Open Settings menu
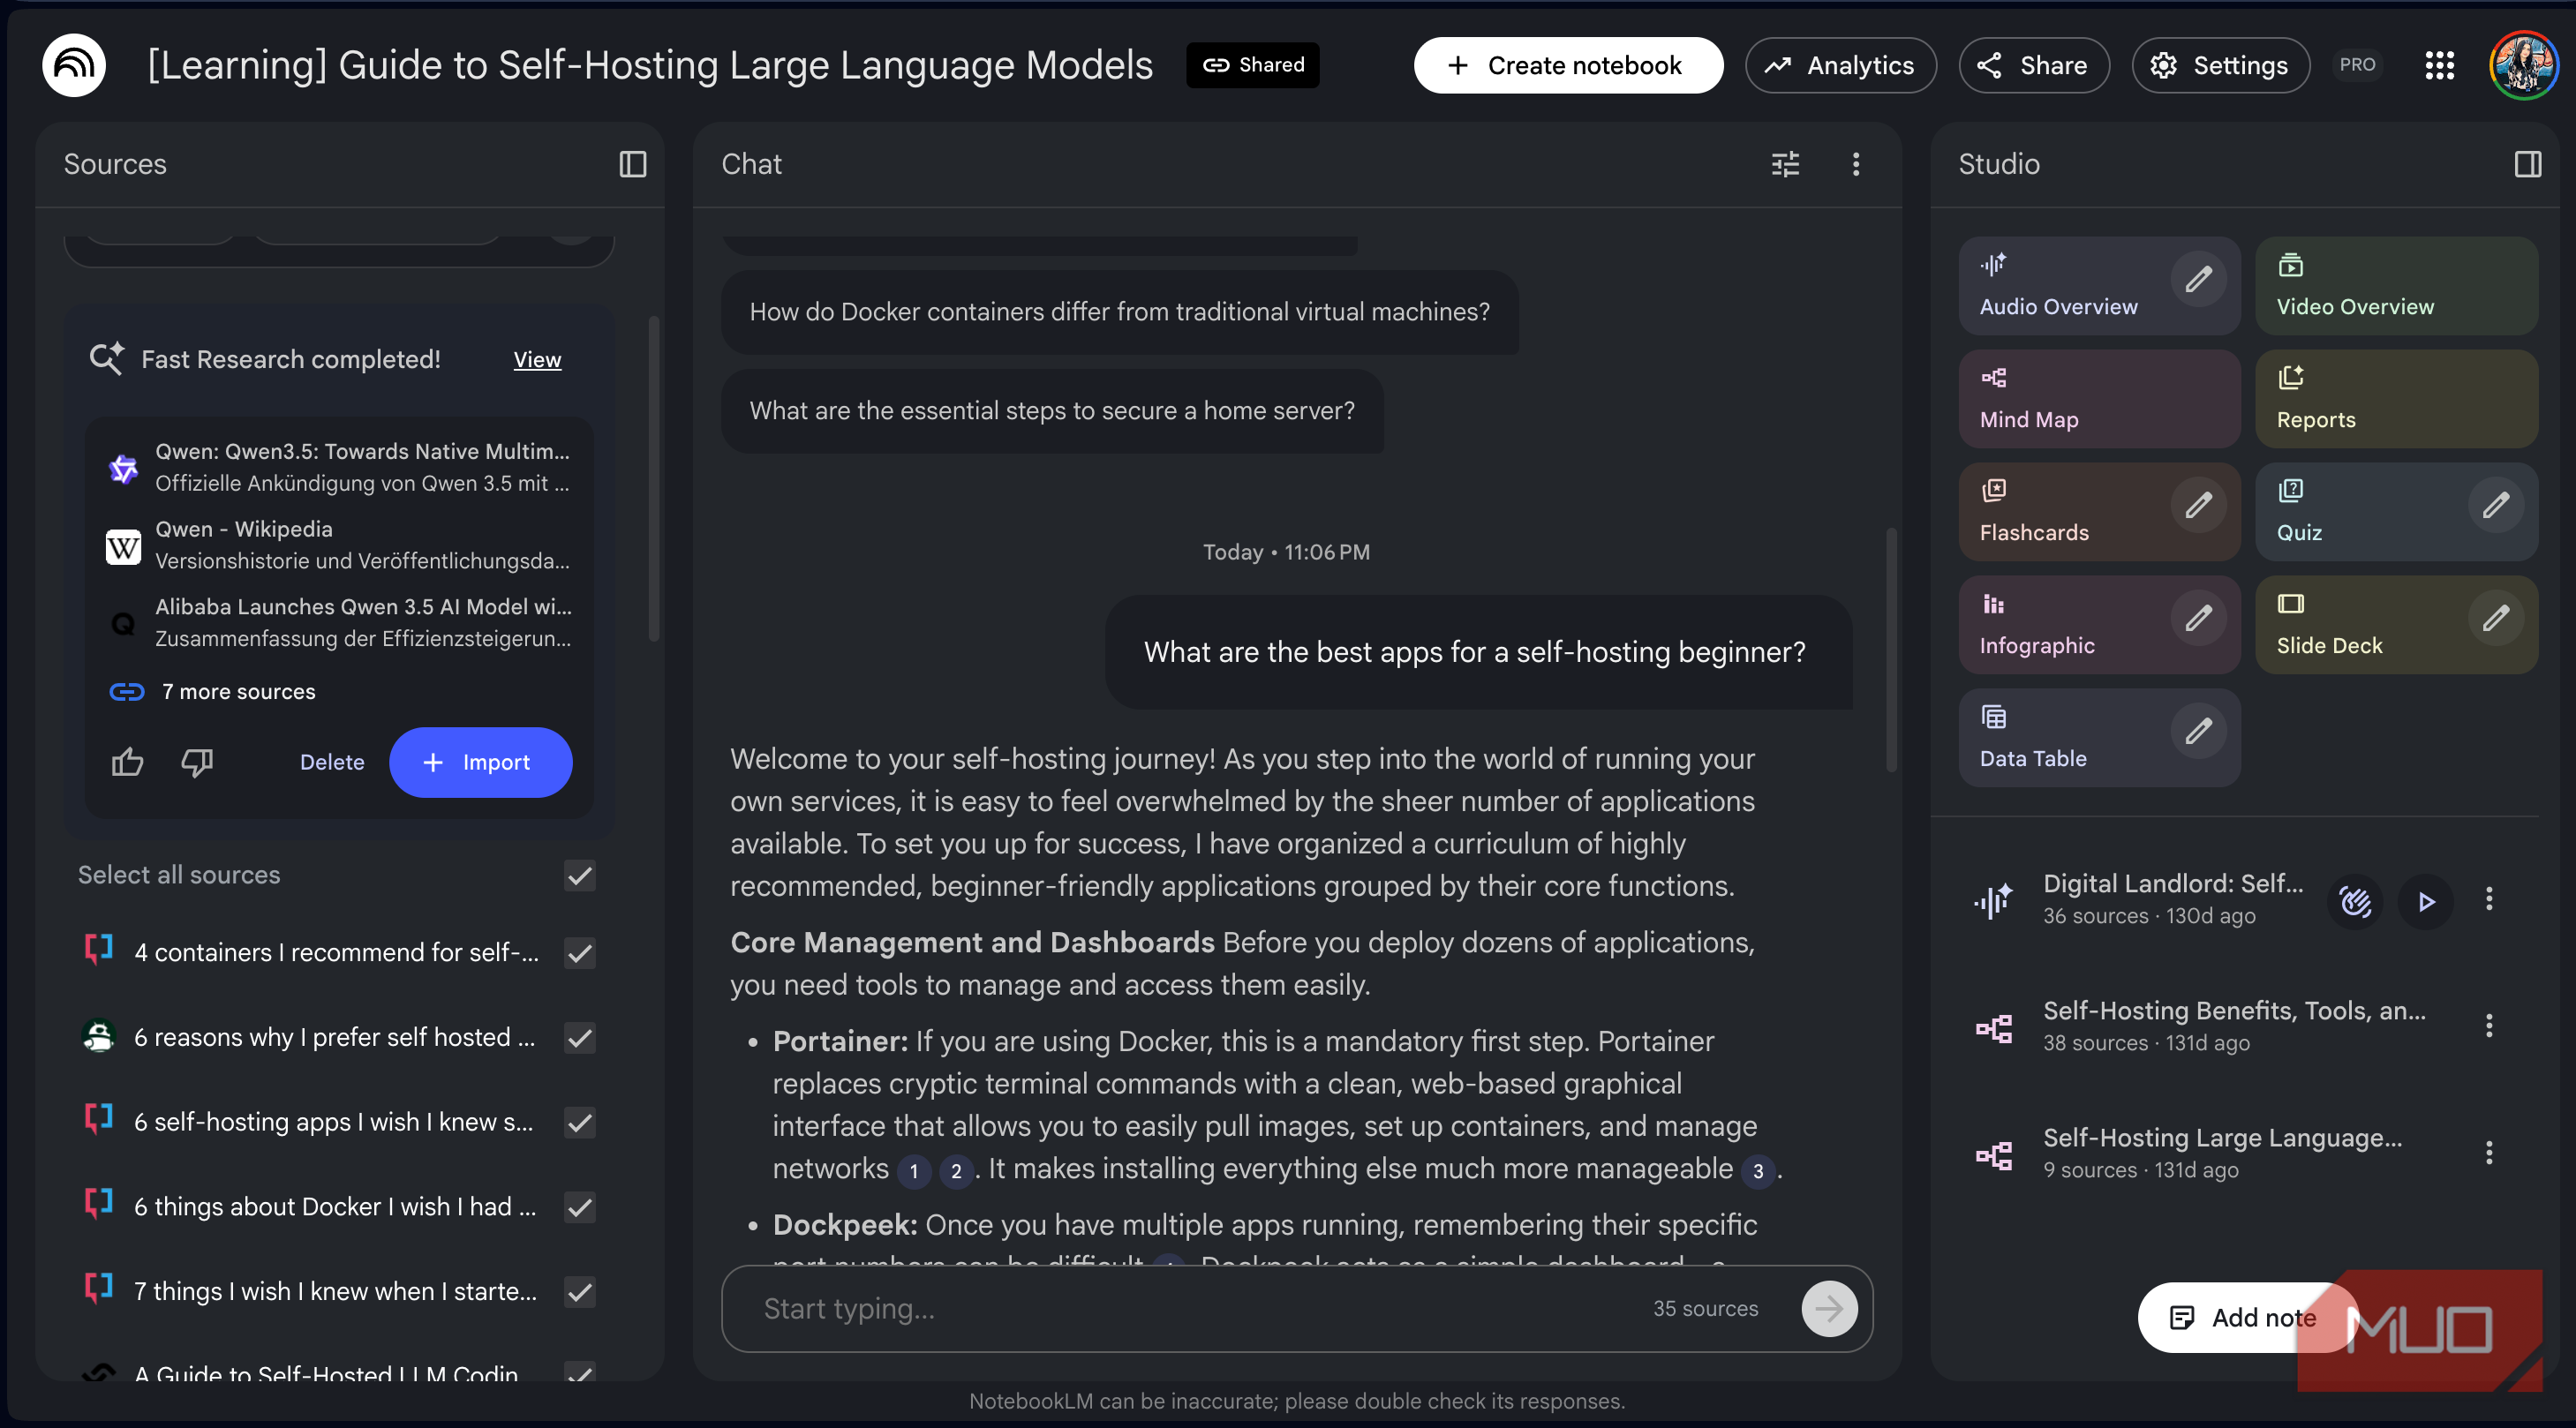The width and height of the screenshot is (2576, 1428). (2220, 65)
